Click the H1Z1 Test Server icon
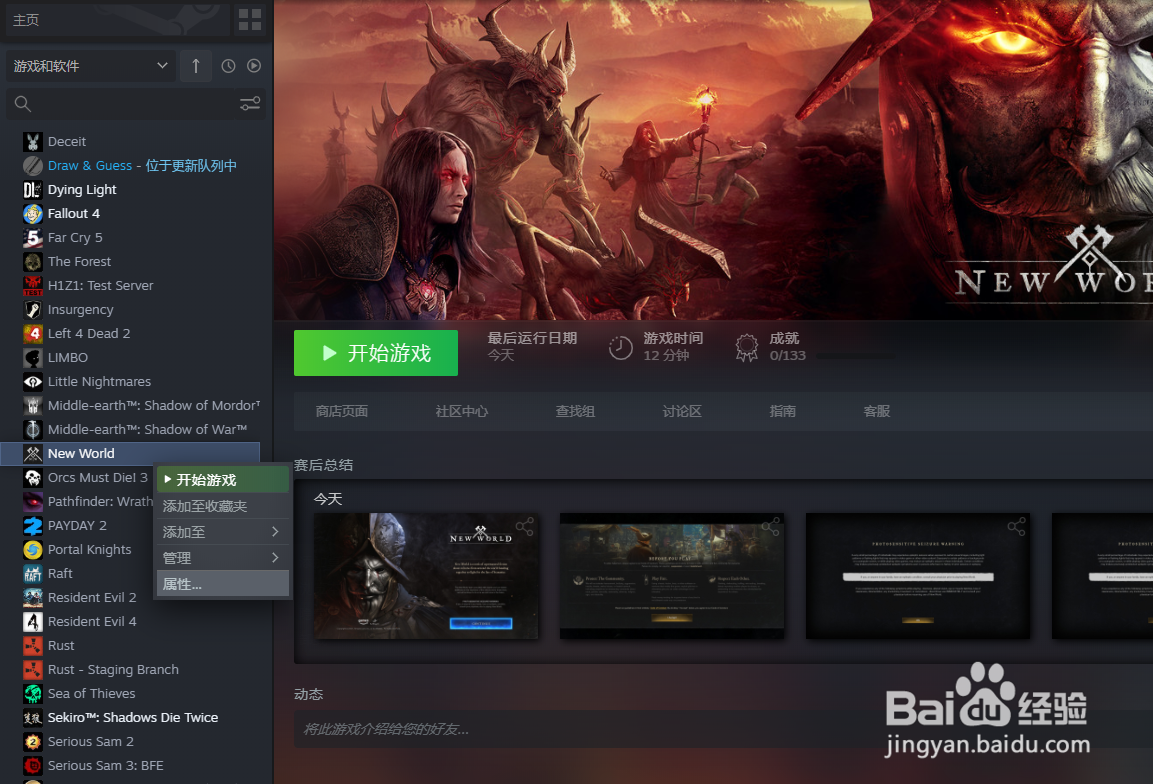Screen dimensions: 1153x784 click(32, 285)
